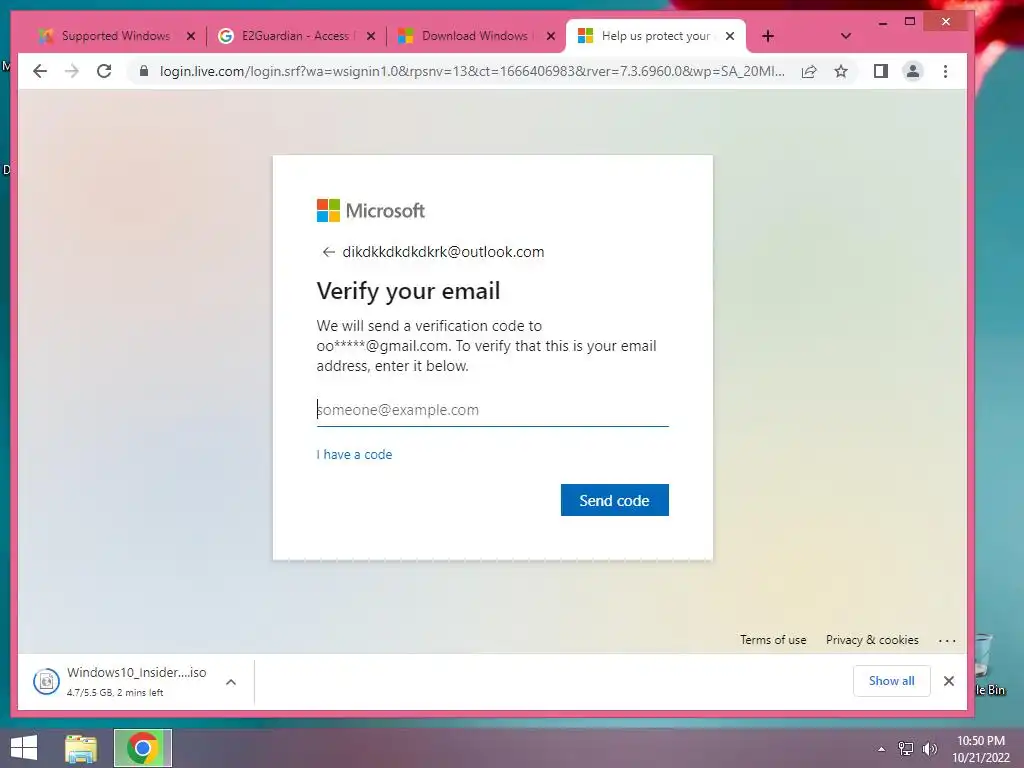Open the Chrome side panel

coord(880,71)
